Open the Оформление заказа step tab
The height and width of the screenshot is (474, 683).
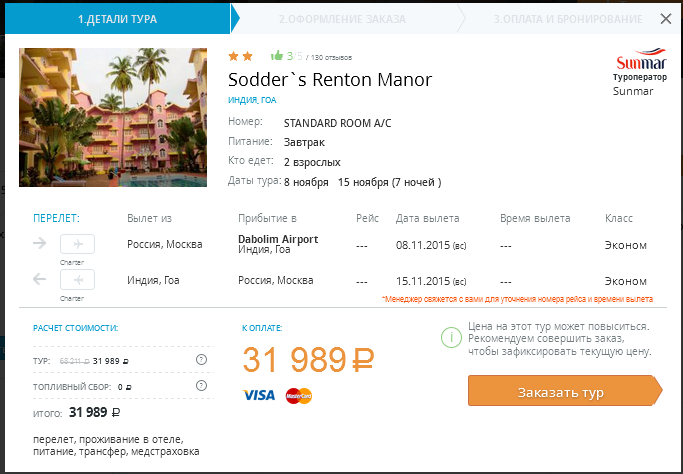(342, 19)
